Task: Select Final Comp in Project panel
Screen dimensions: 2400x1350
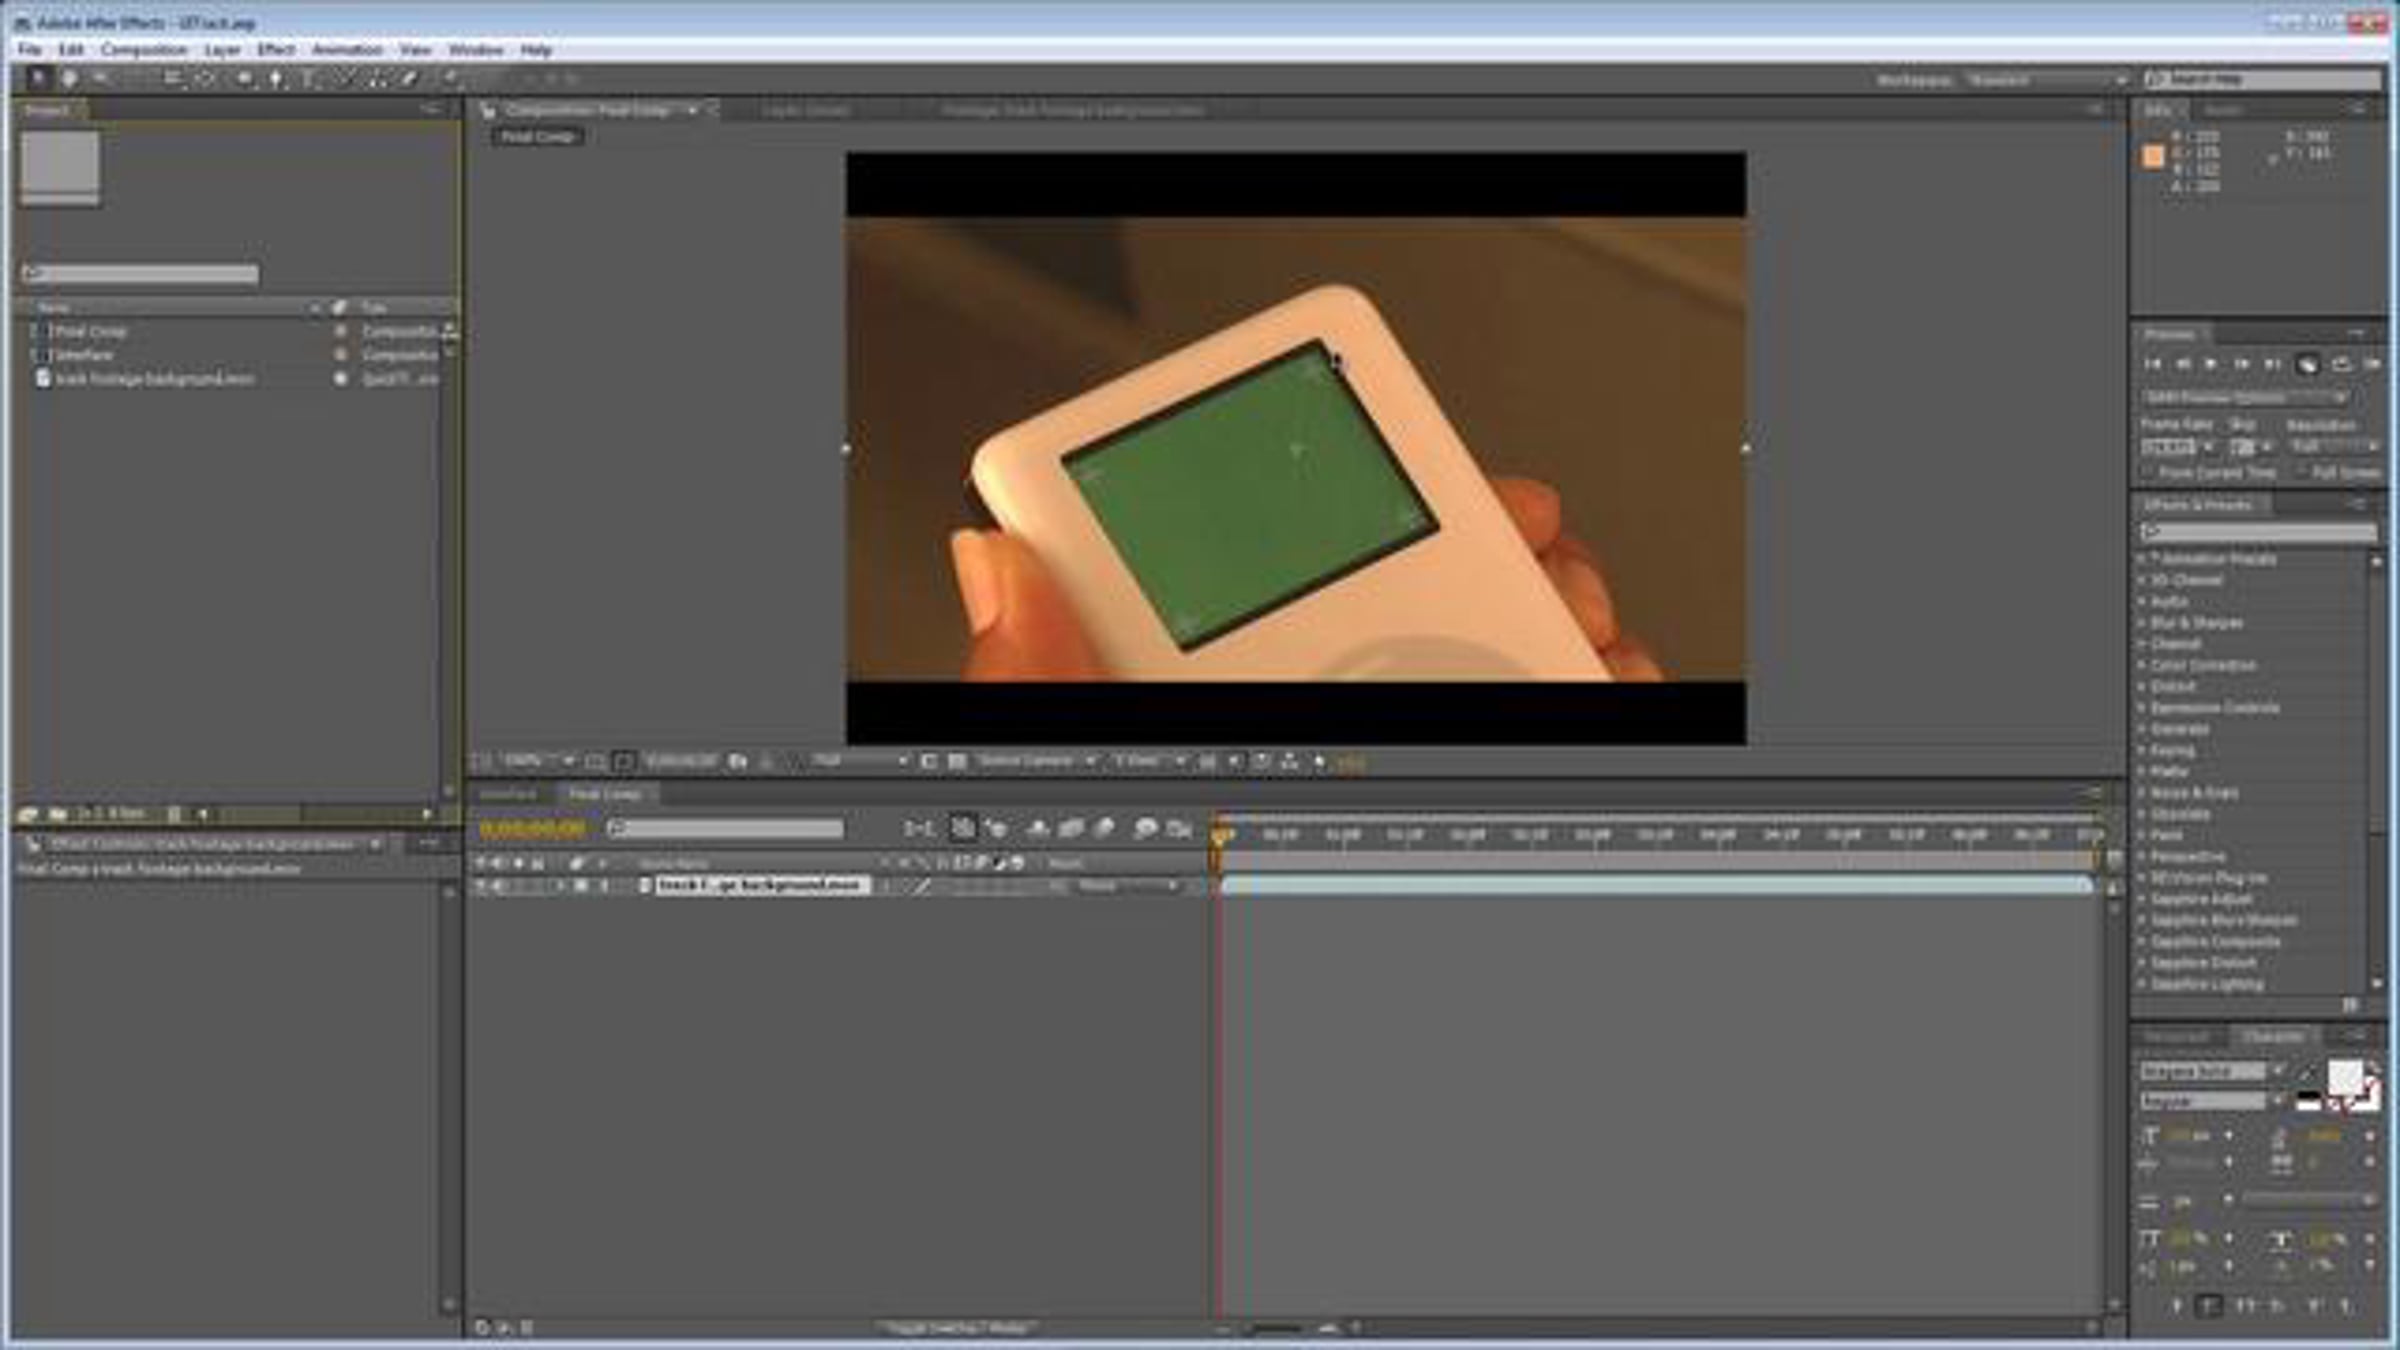Action: (x=90, y=331)
